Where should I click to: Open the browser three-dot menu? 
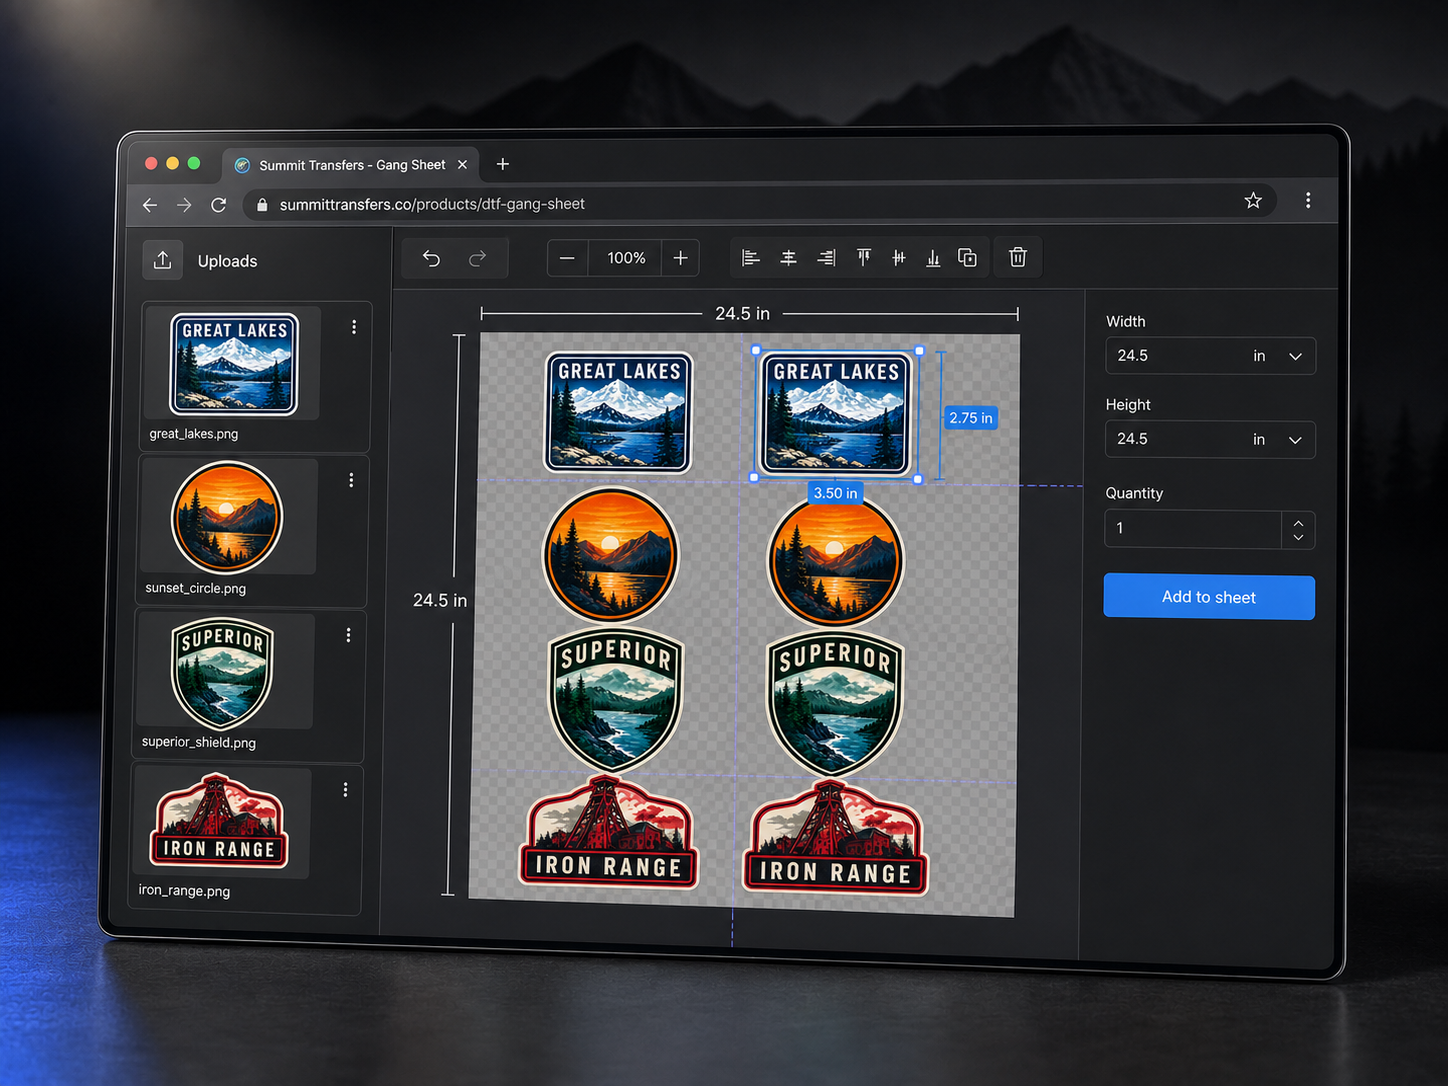tap(1308, 200)
